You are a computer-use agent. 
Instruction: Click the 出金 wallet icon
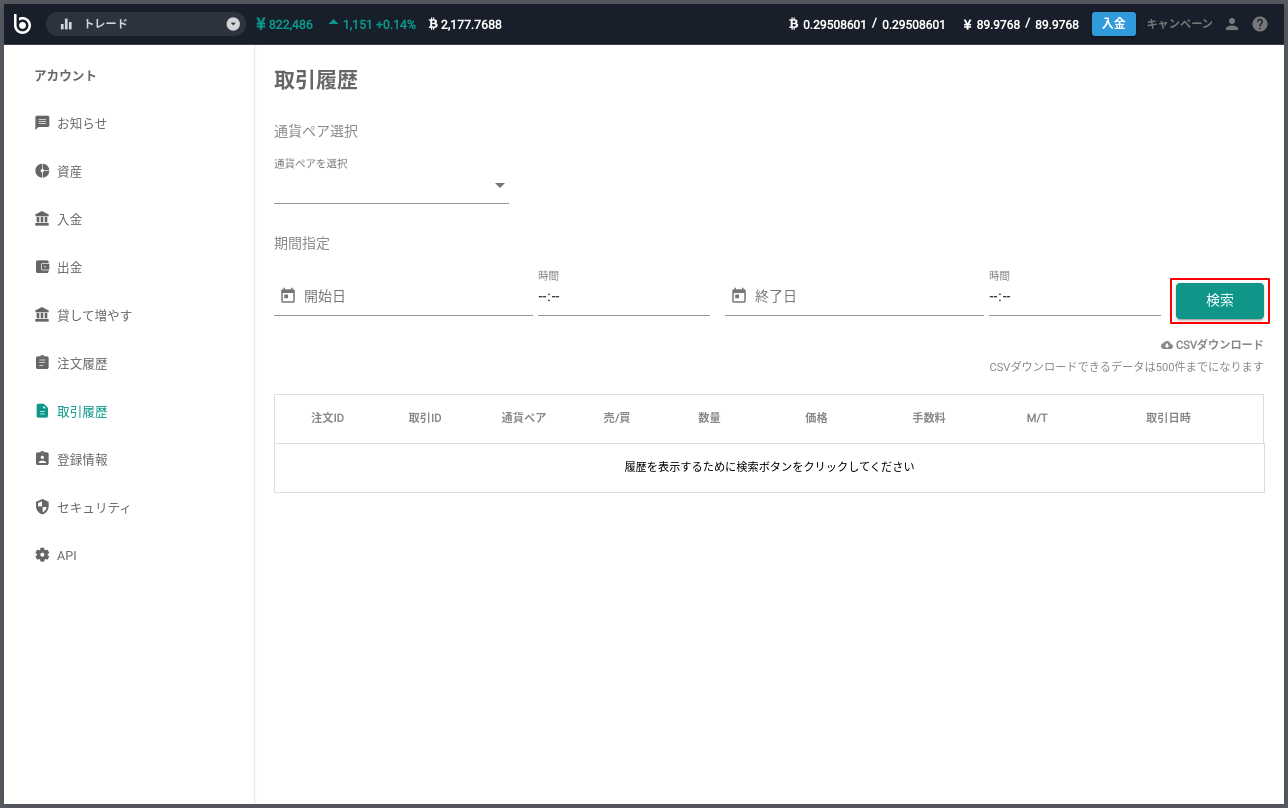coord(42,267)
